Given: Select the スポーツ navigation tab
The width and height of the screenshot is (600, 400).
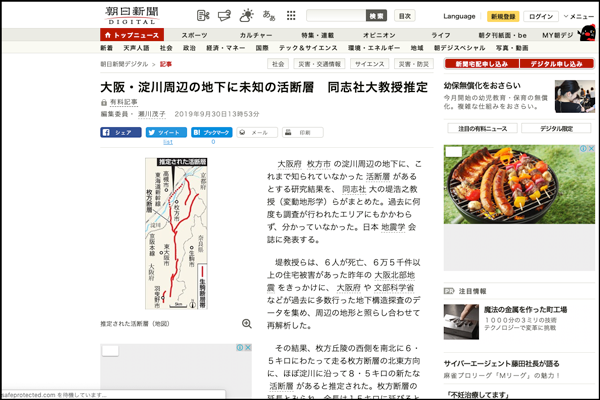Looking at the screenshot, I should pos(194,35).
